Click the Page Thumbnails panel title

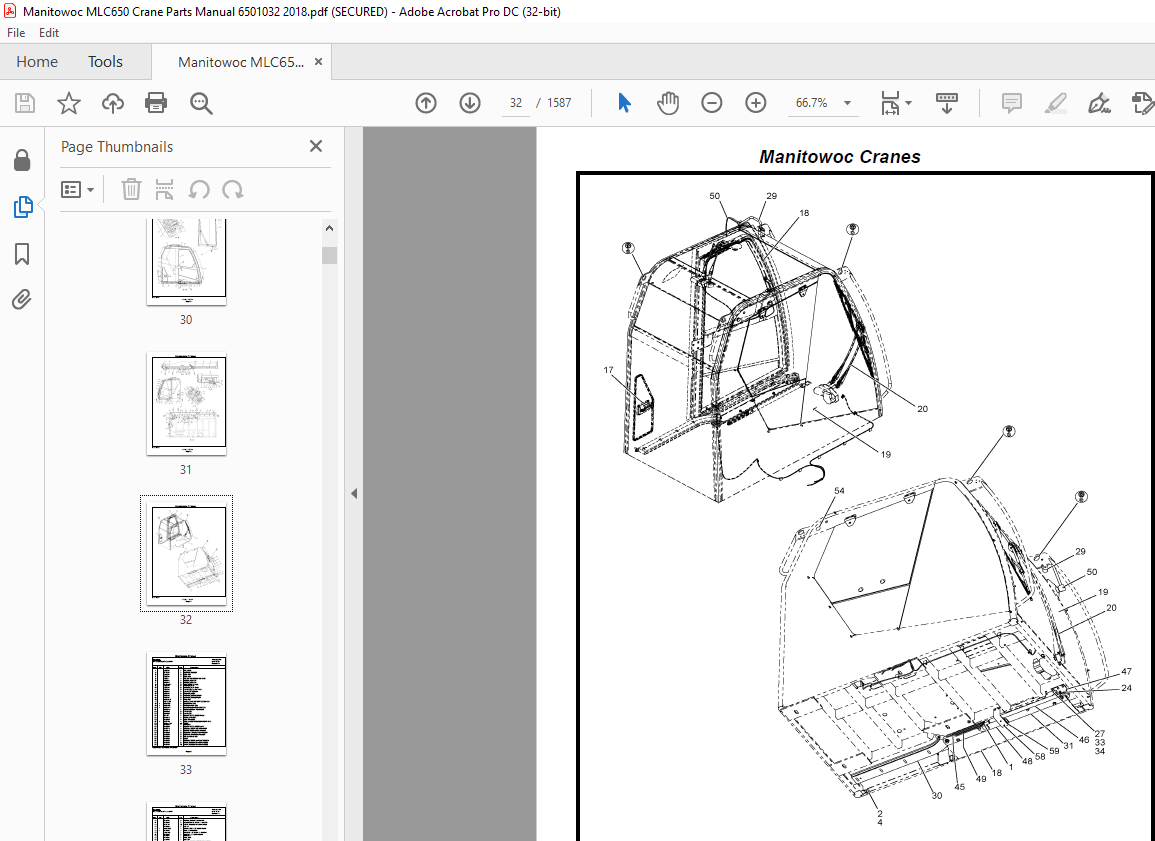pyautogui.click(x=117, y=147)
